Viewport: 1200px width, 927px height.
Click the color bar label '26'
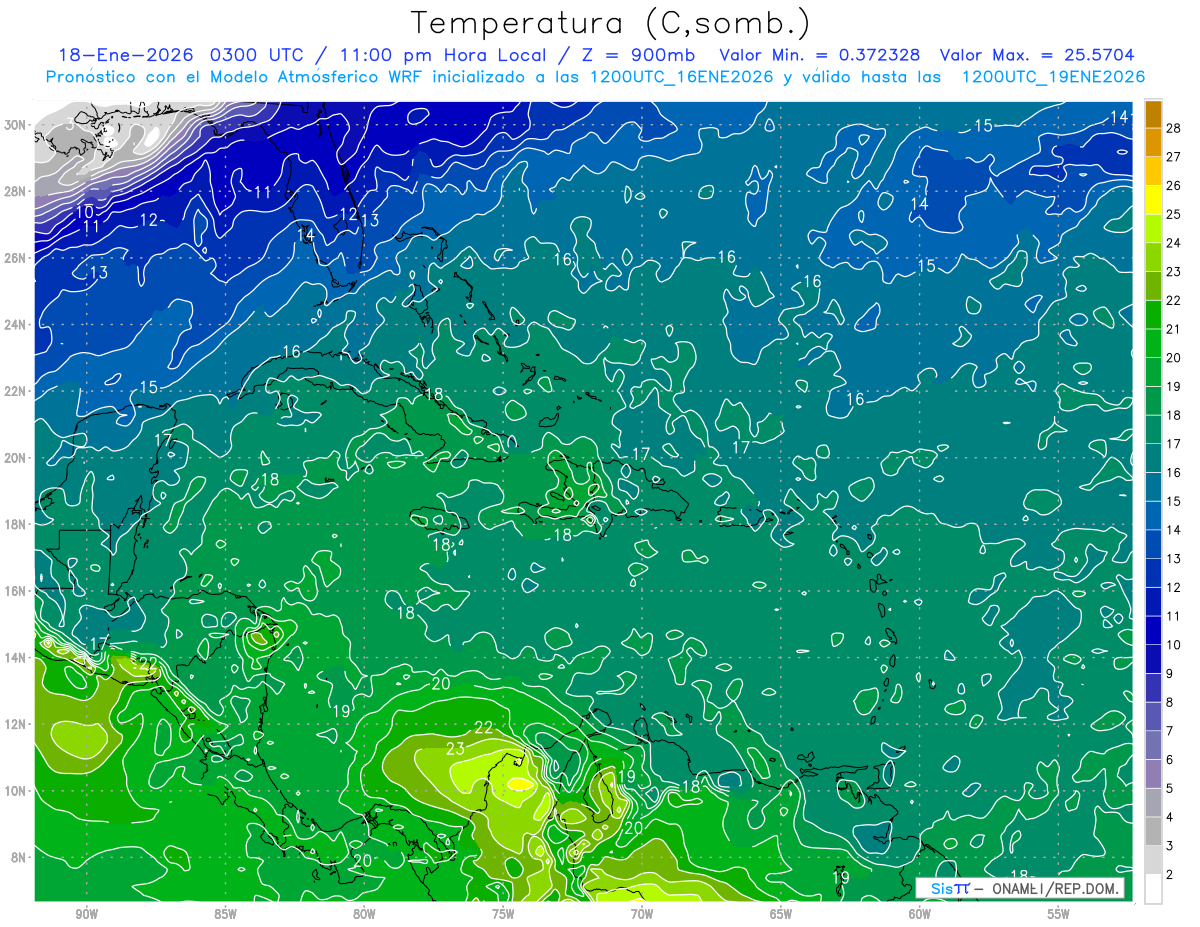1174,184
